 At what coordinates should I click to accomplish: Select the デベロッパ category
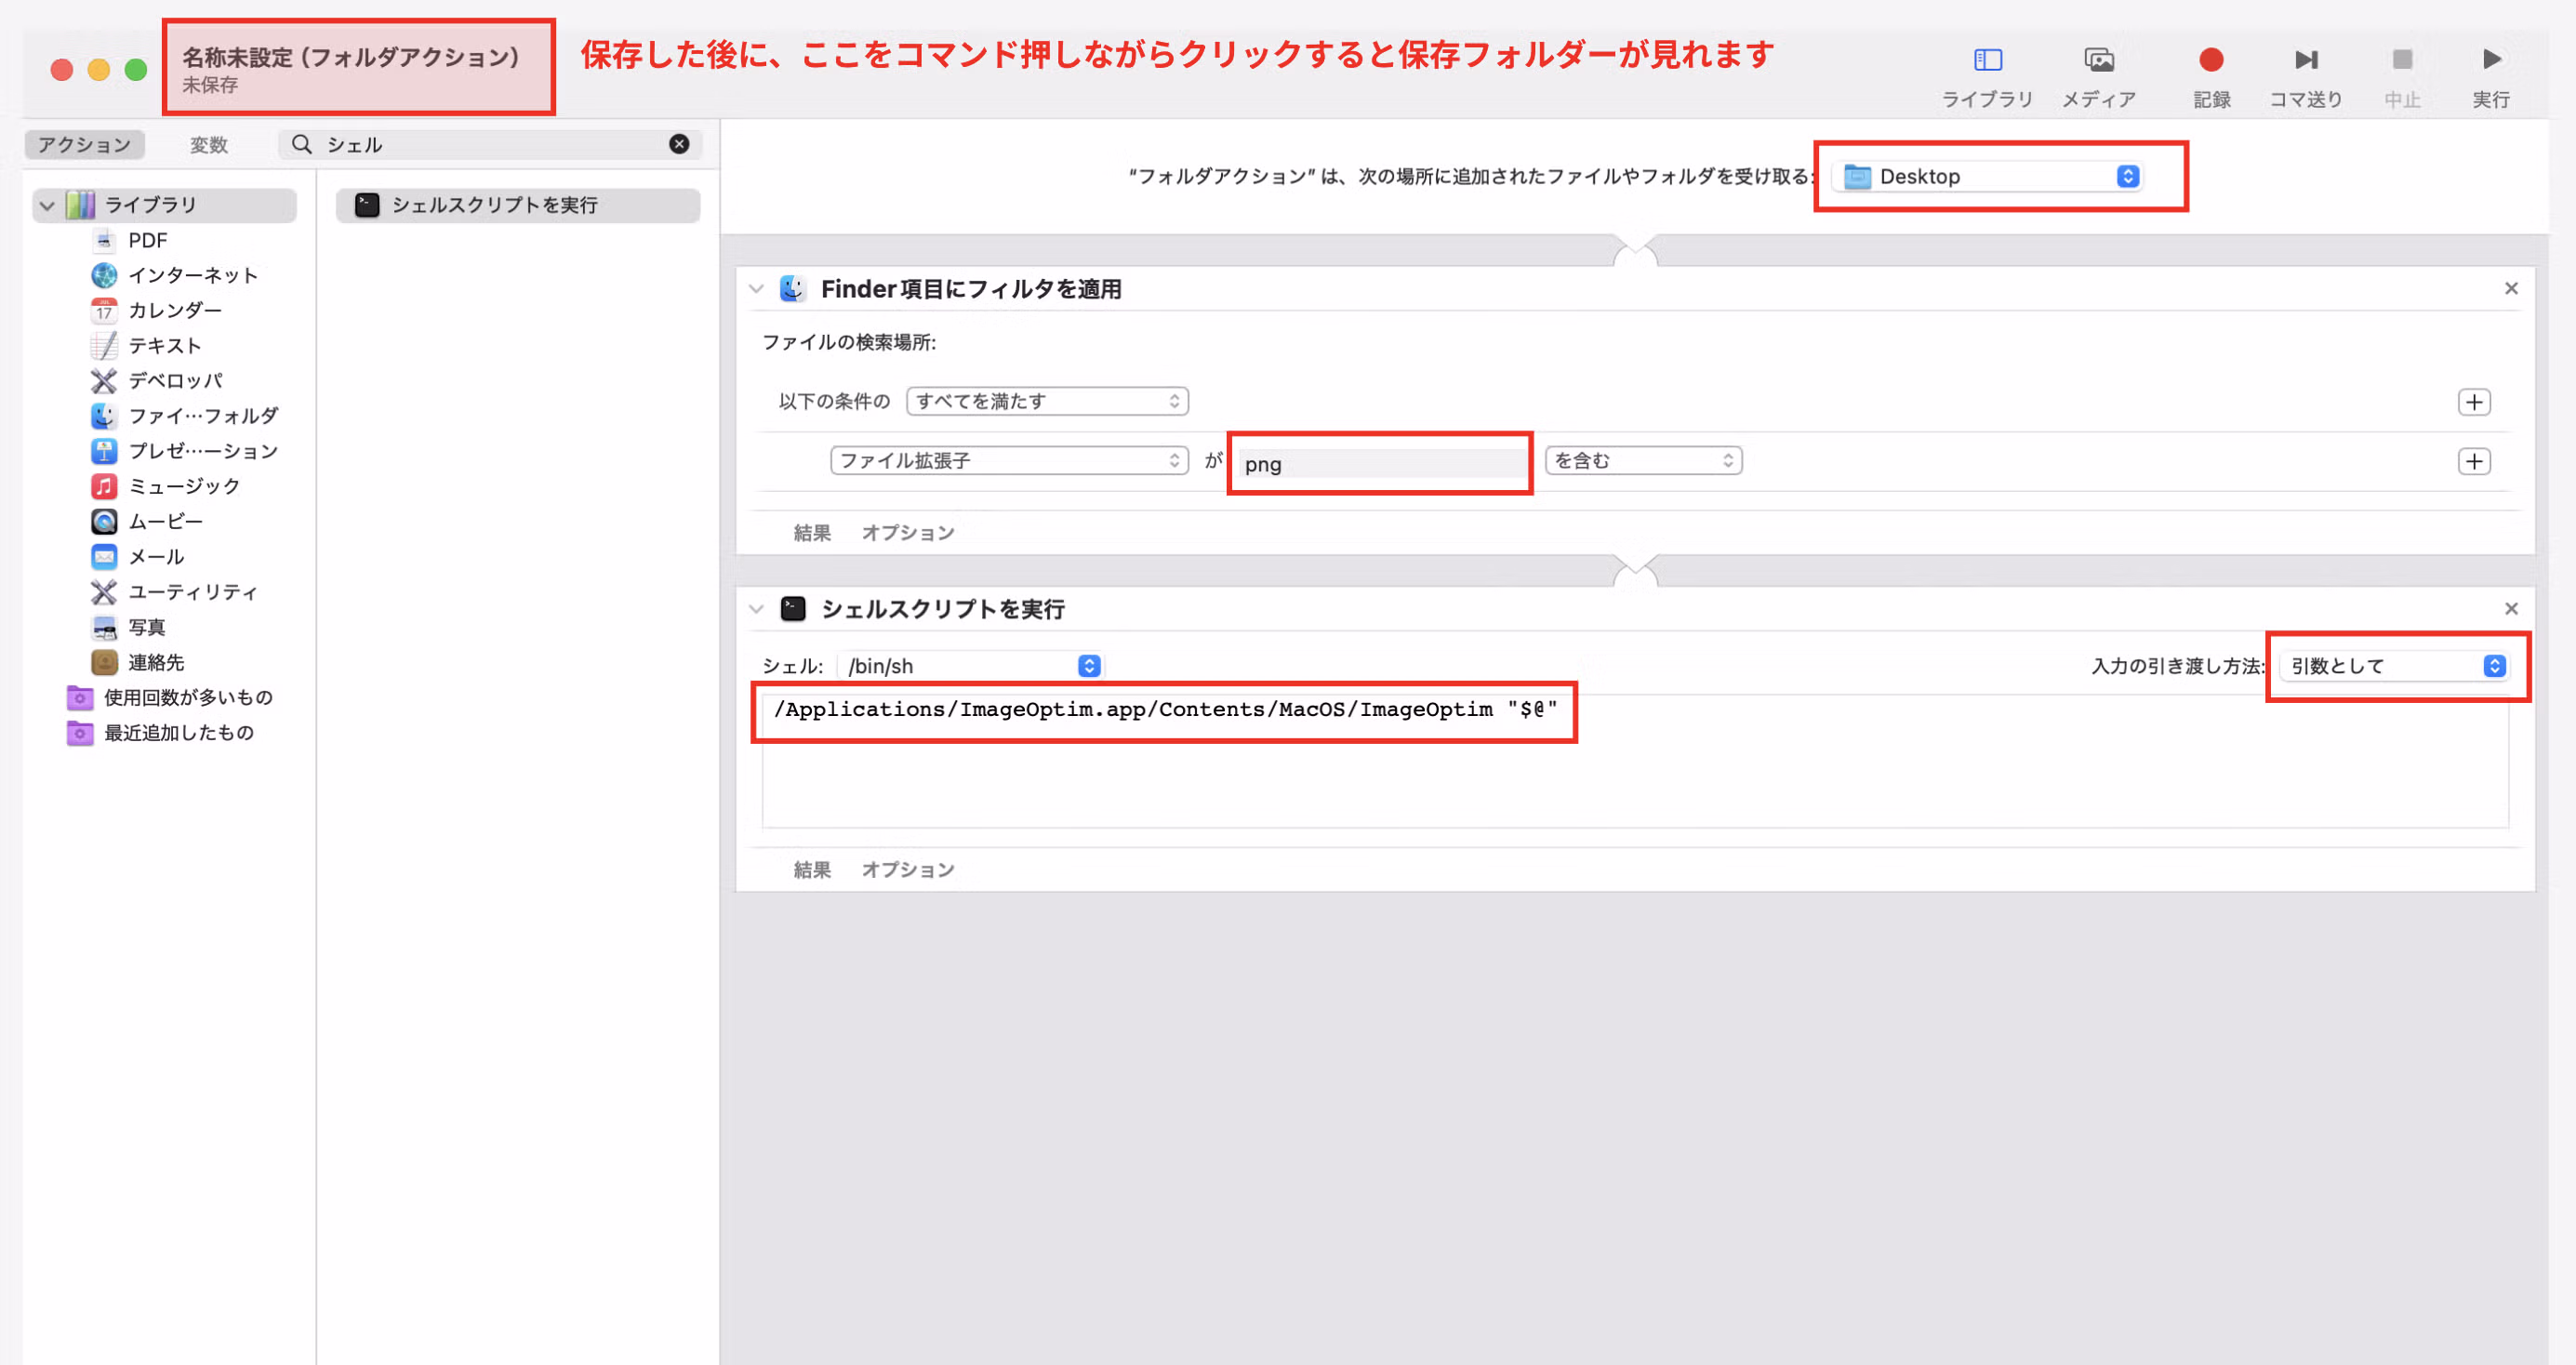coord(157,380)
